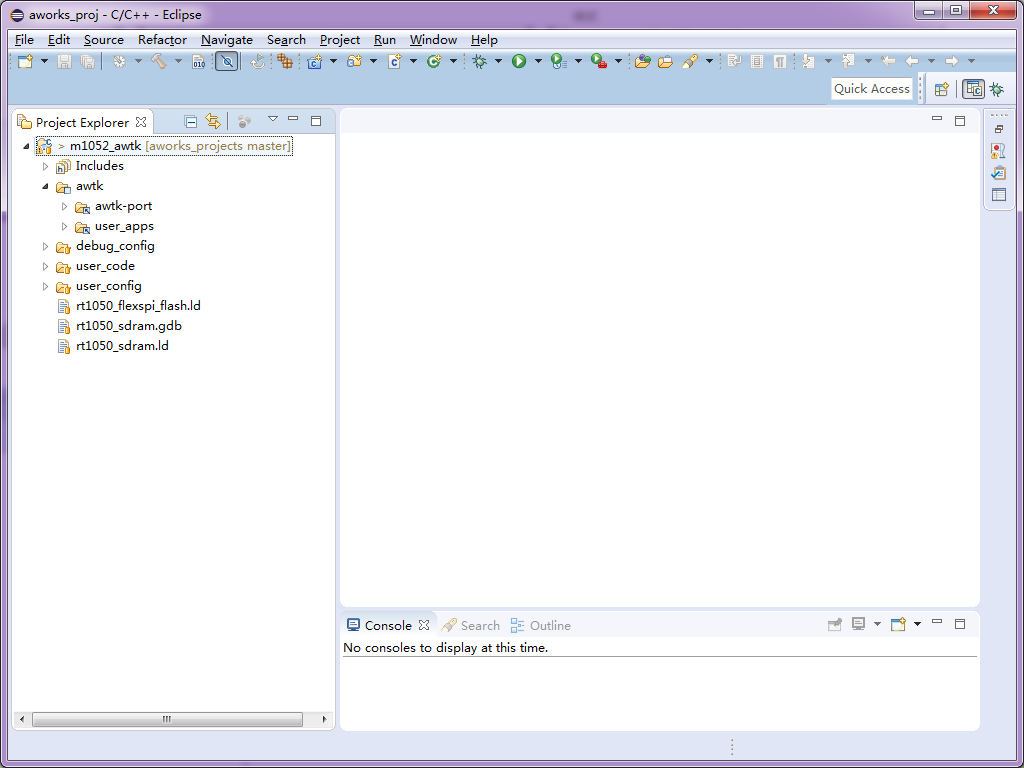The width and height of the screenshot is (1024, 768).
Task: Collapse the awtk folder node
Action: (46, 186)
